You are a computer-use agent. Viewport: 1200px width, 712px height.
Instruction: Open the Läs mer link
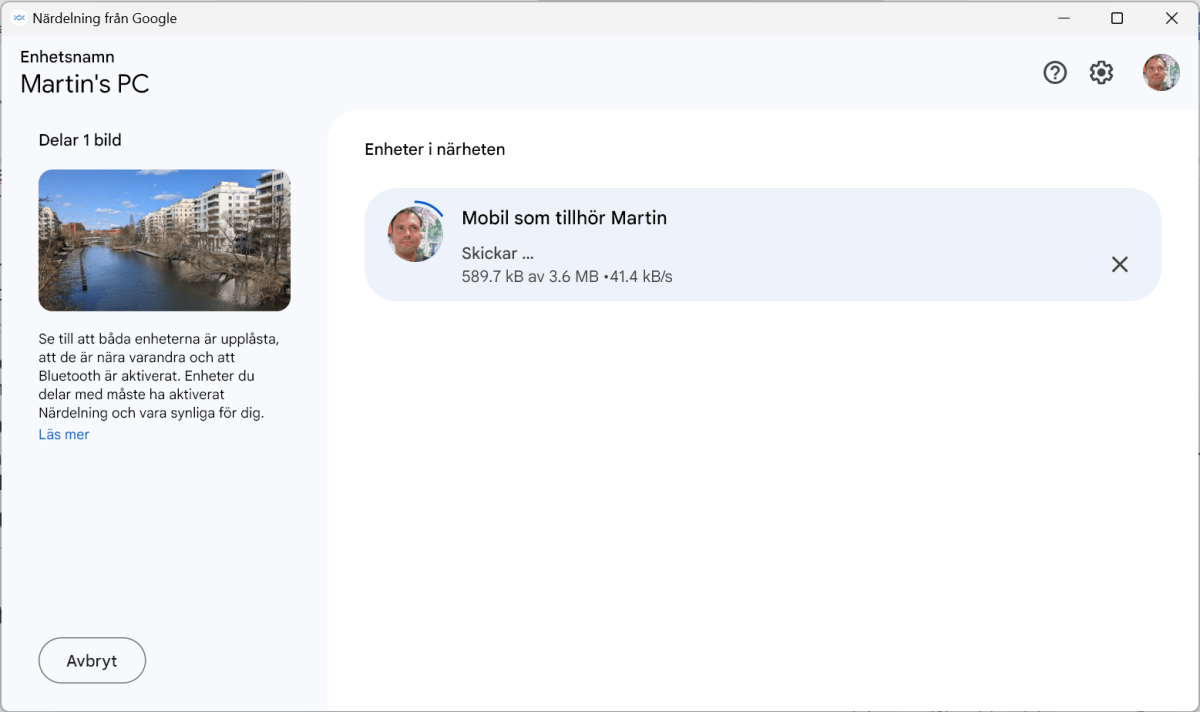[64, 434]
